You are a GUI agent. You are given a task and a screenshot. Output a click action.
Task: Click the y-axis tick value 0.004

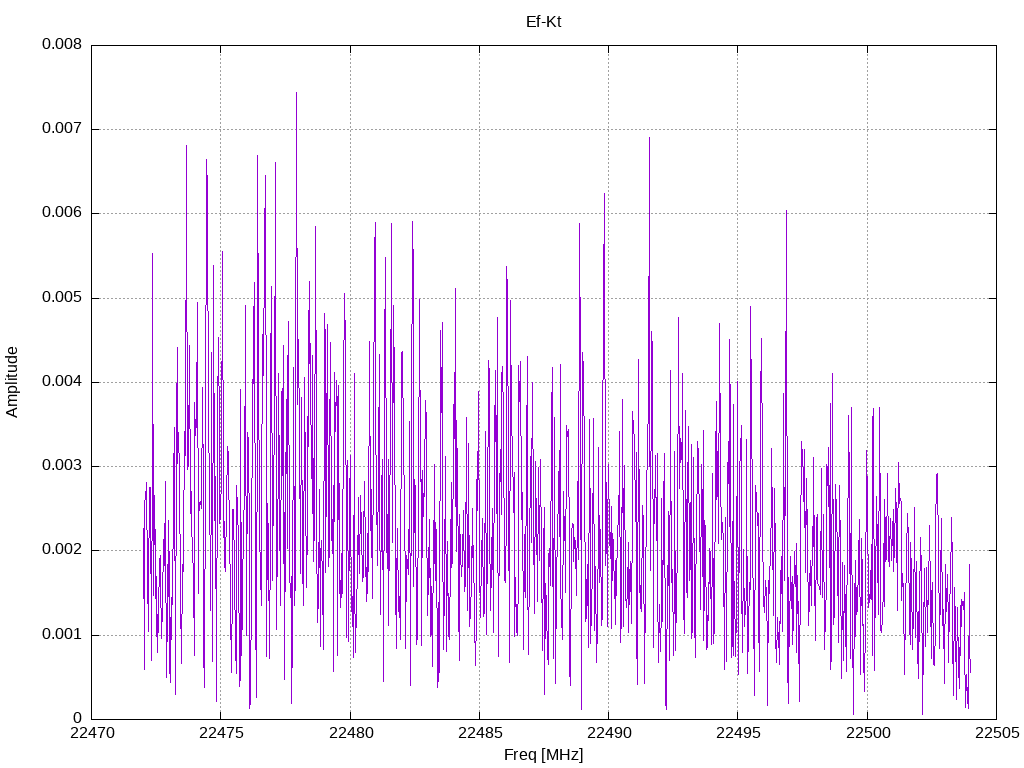point(62,381)
